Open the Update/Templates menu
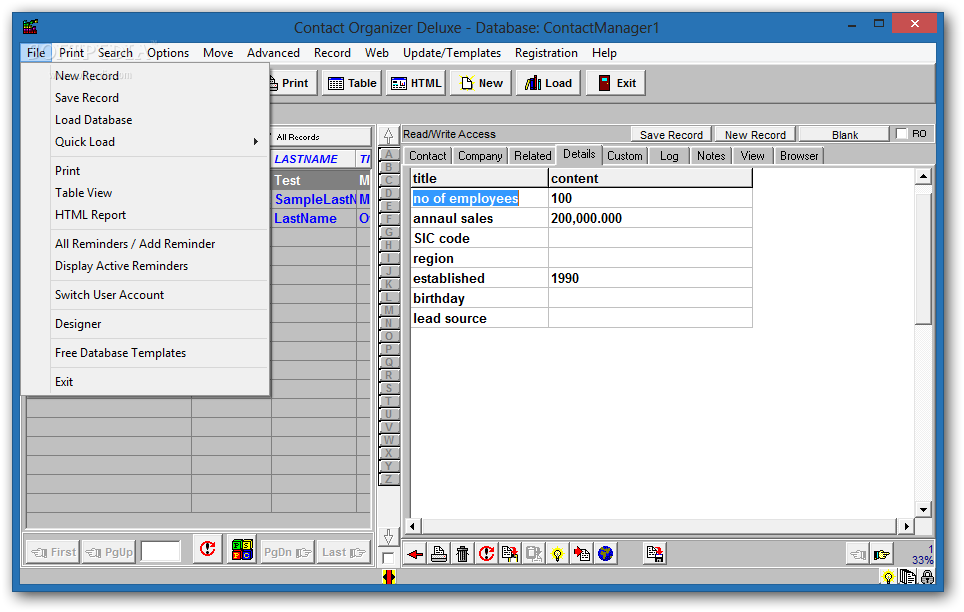Image resolution: width=964 pixels, height=612 pixels. [x=452, y=53]
